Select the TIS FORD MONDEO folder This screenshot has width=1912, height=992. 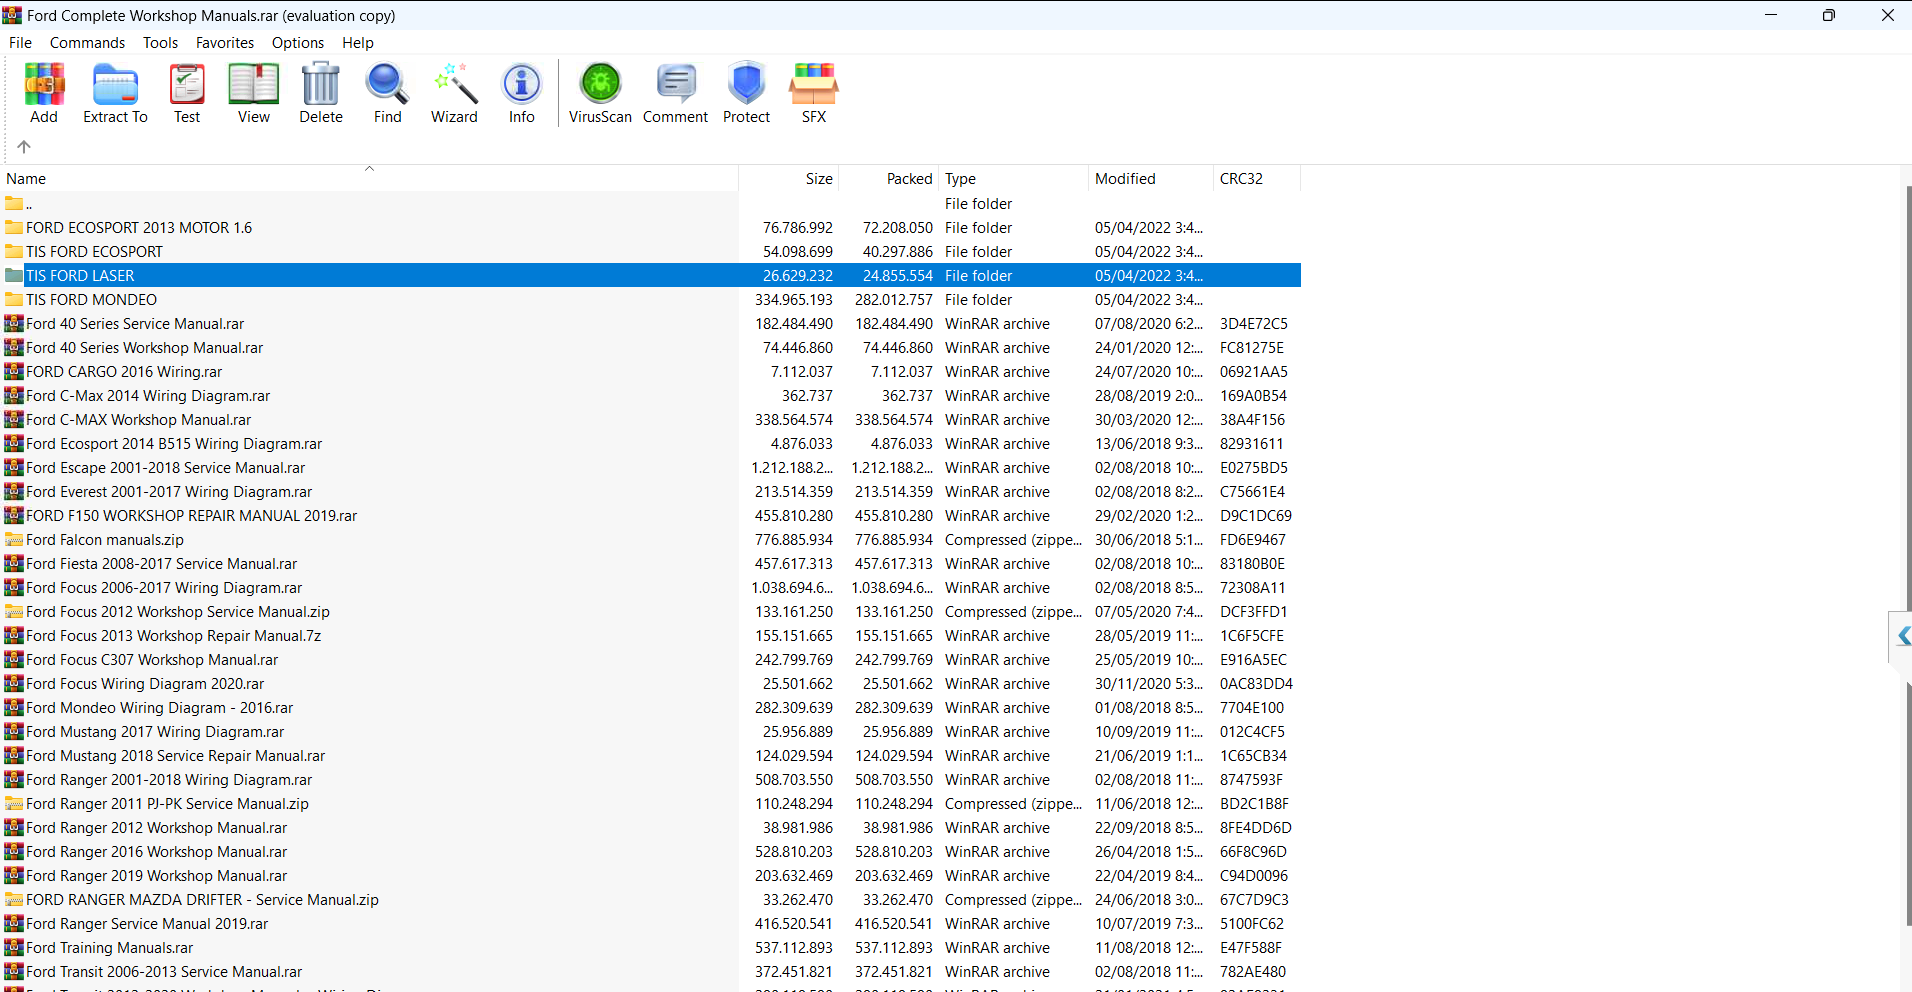coord(91,300)
